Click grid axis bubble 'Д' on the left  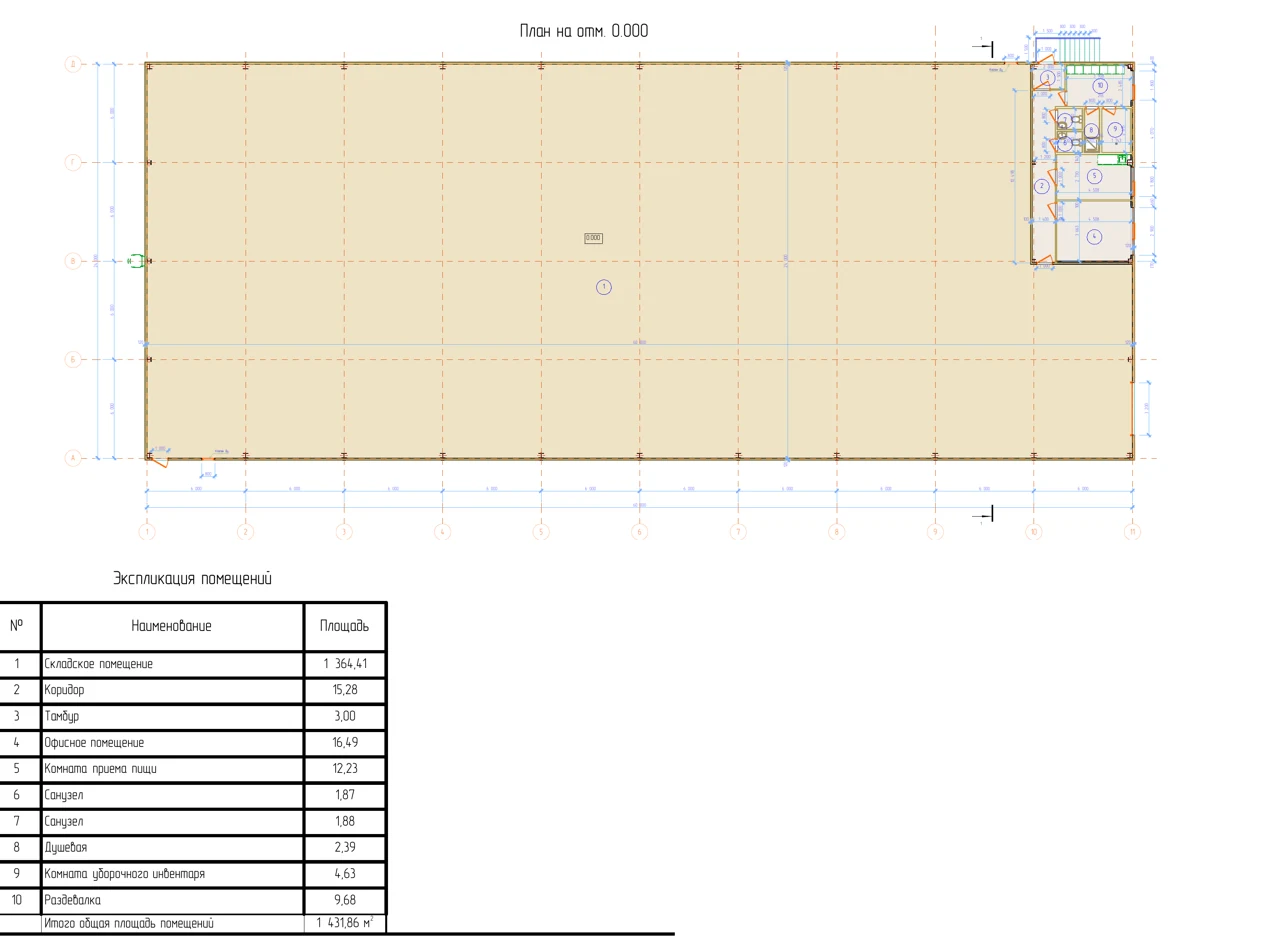72,64
